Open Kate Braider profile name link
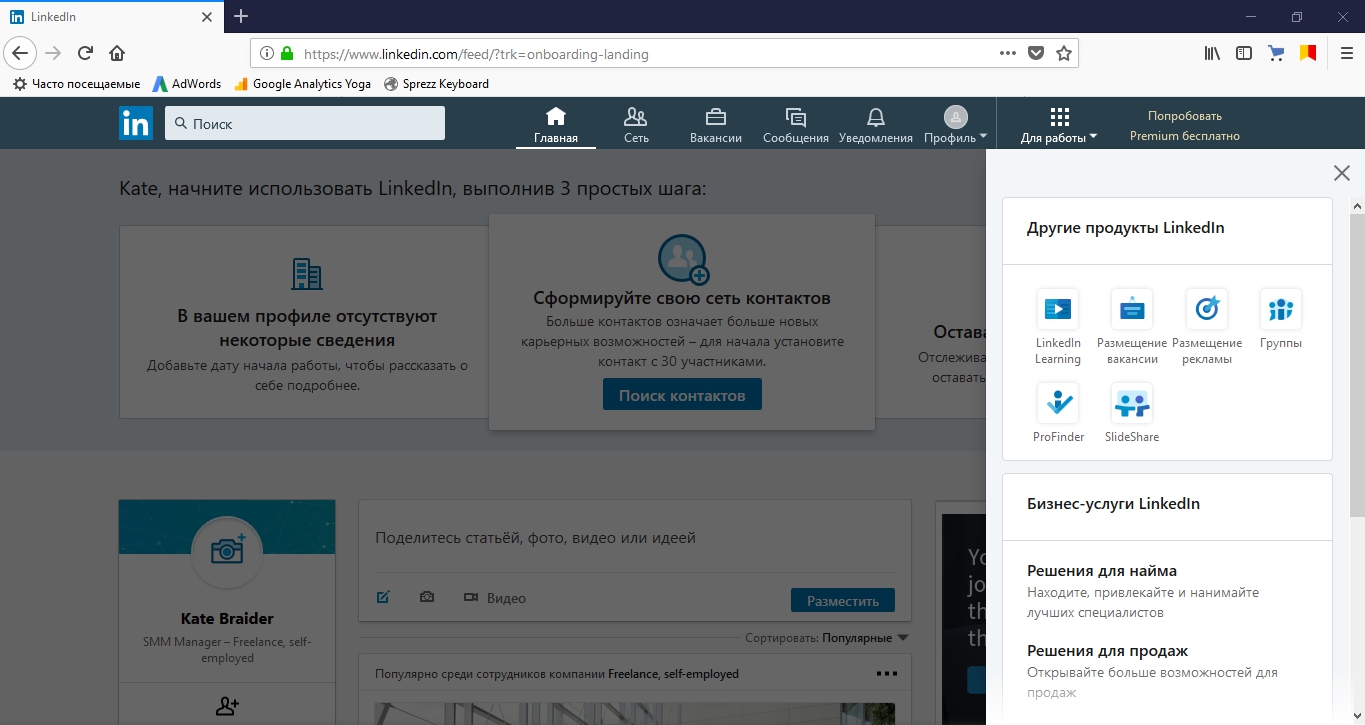Viewport: 1365px width, 725px height. (x=227, y=619)
